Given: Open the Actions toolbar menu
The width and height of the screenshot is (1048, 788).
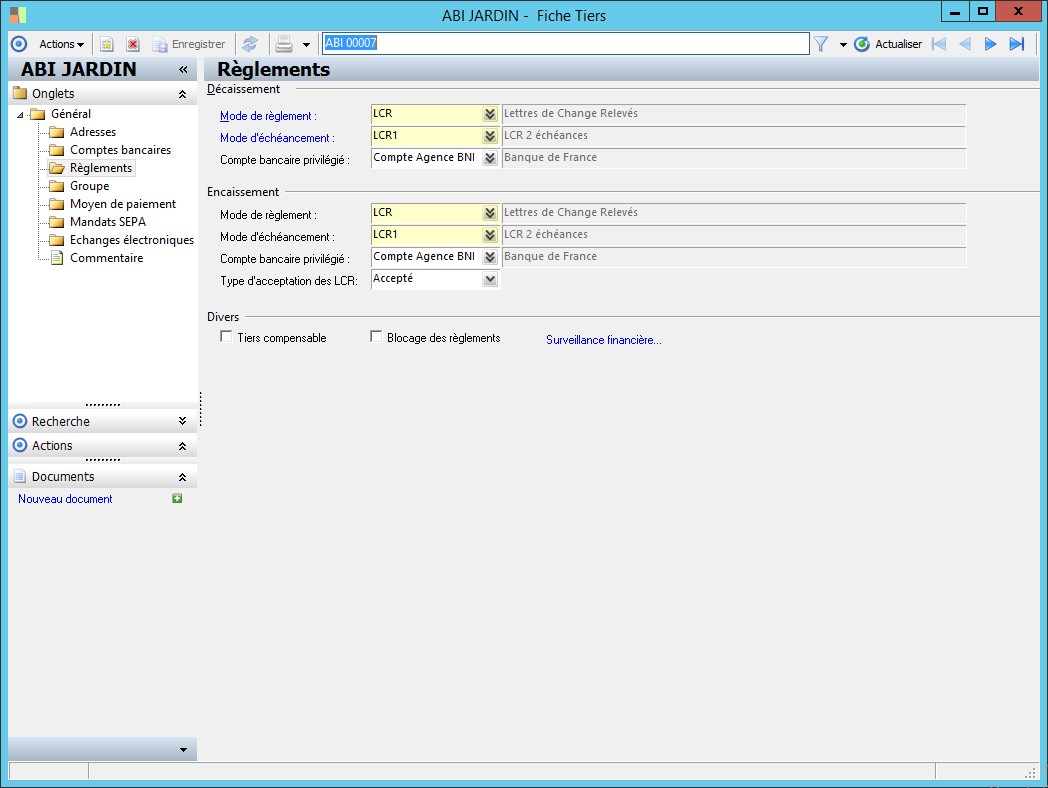Looking at the screenshot, I should (61, 44).
